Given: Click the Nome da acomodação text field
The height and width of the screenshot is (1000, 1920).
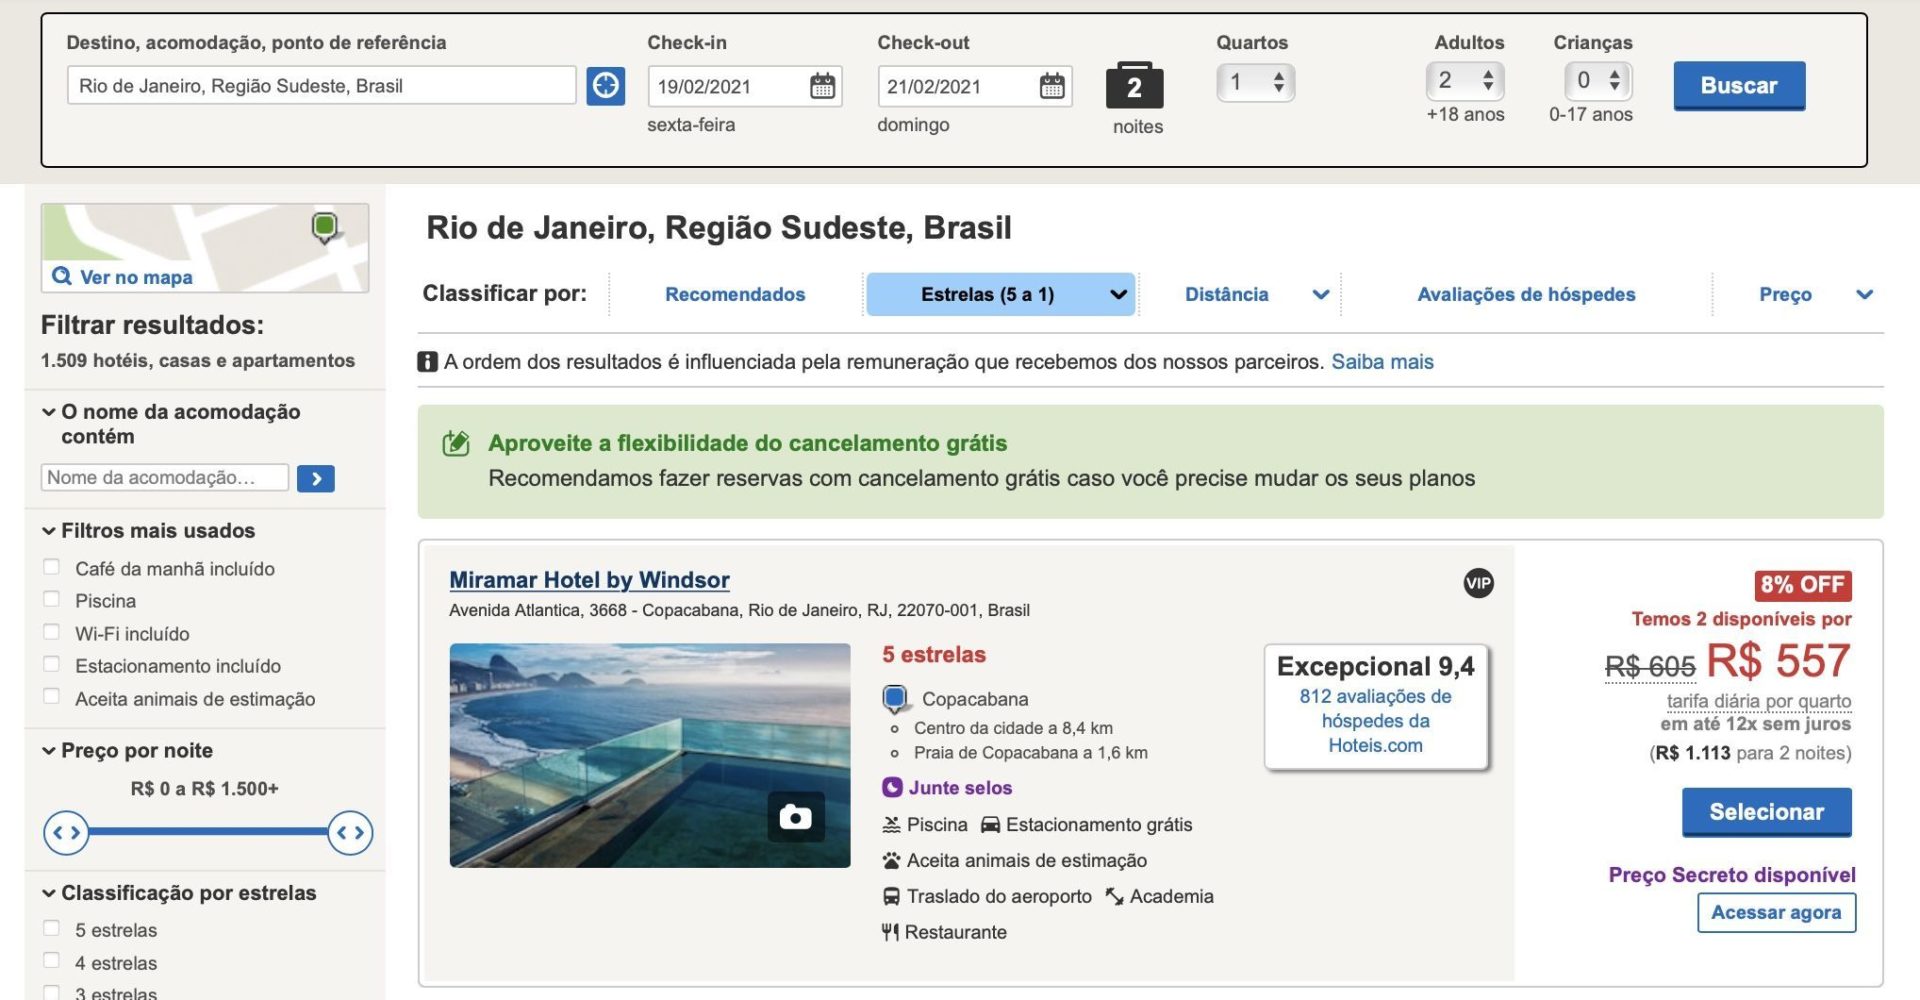Looking at the screenshot, I should click(x=165, y=478).
